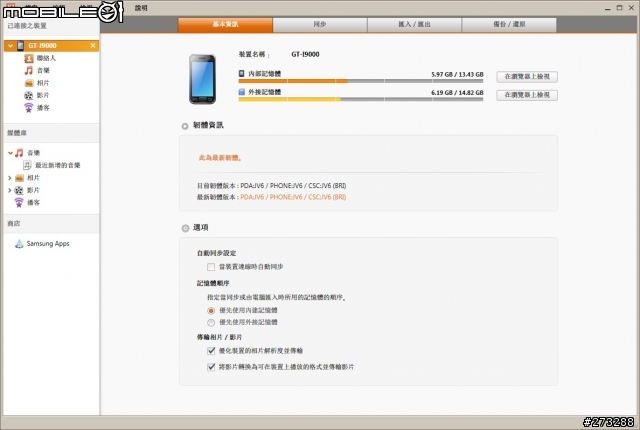This screenshot has height=430, width=640.
Task: Switch to the 基本資訊 tab
Action: point(225,24)
